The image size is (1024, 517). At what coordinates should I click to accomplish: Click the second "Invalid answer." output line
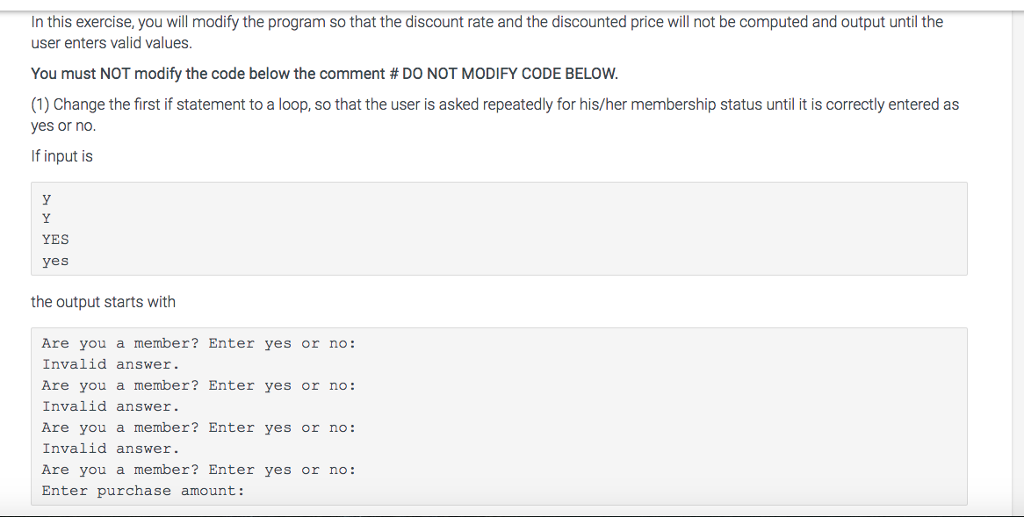(110, 407)
